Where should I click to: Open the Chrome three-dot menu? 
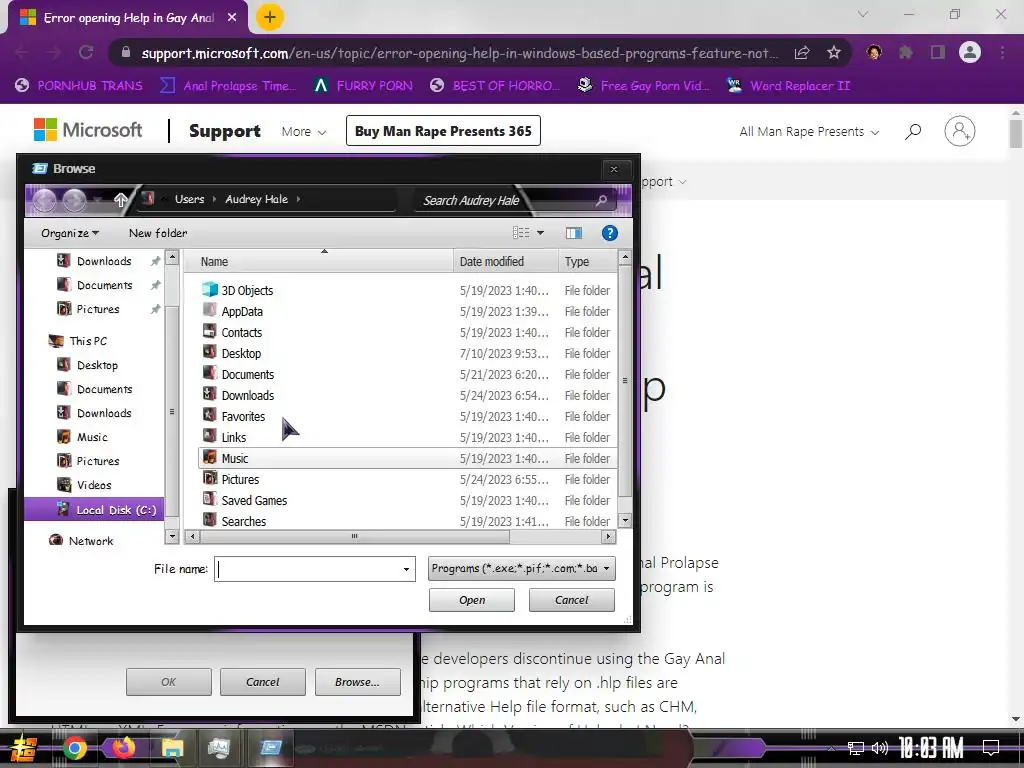pos(1002,52)
